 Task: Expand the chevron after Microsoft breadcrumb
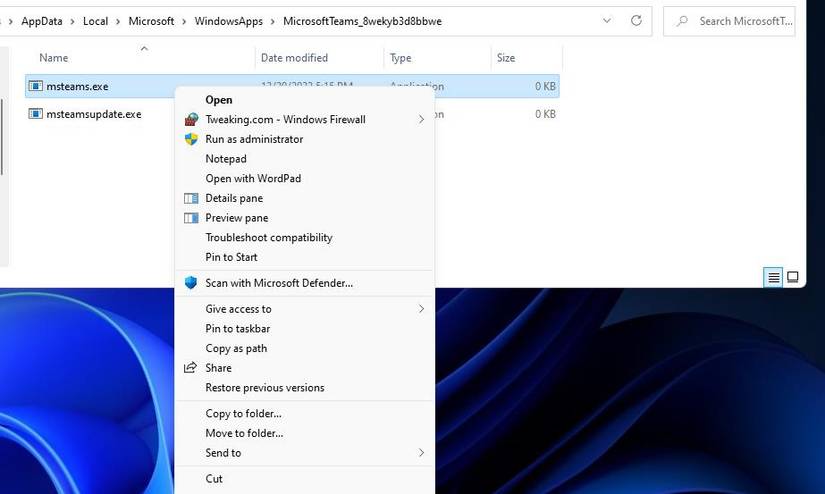(184, 22)
